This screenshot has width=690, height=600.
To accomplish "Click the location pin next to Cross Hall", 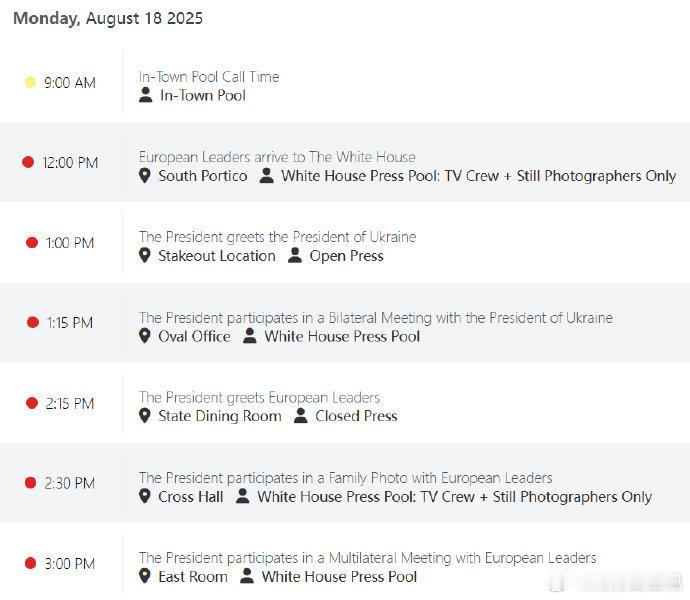I will (144, 496).
